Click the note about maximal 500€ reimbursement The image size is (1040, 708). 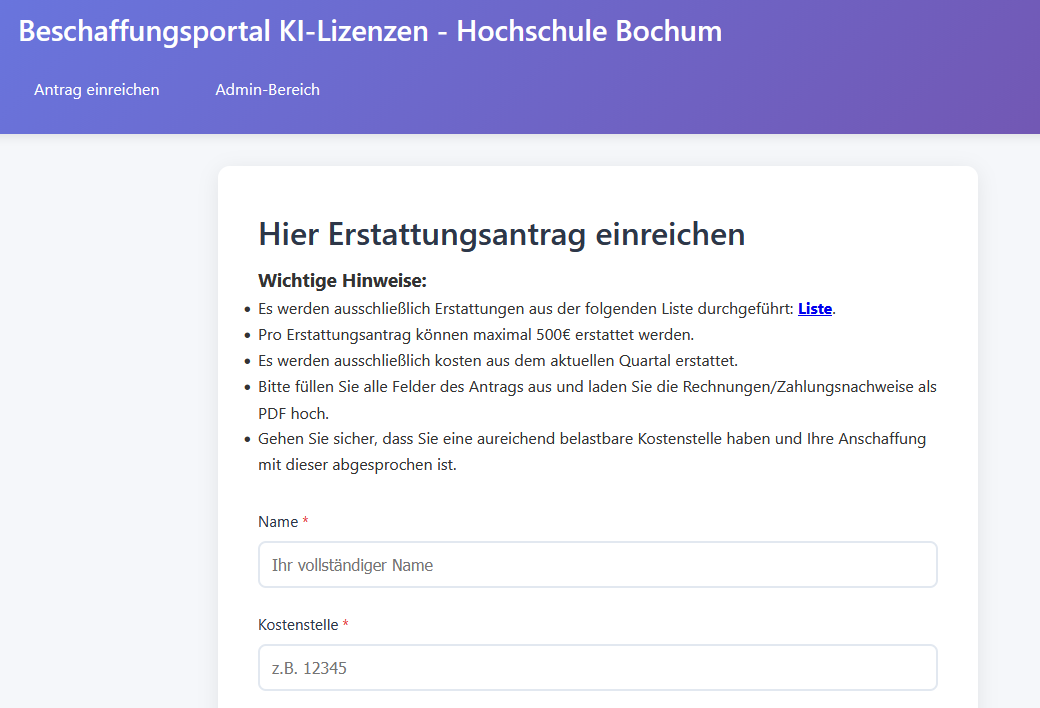(x=476, y=335)
